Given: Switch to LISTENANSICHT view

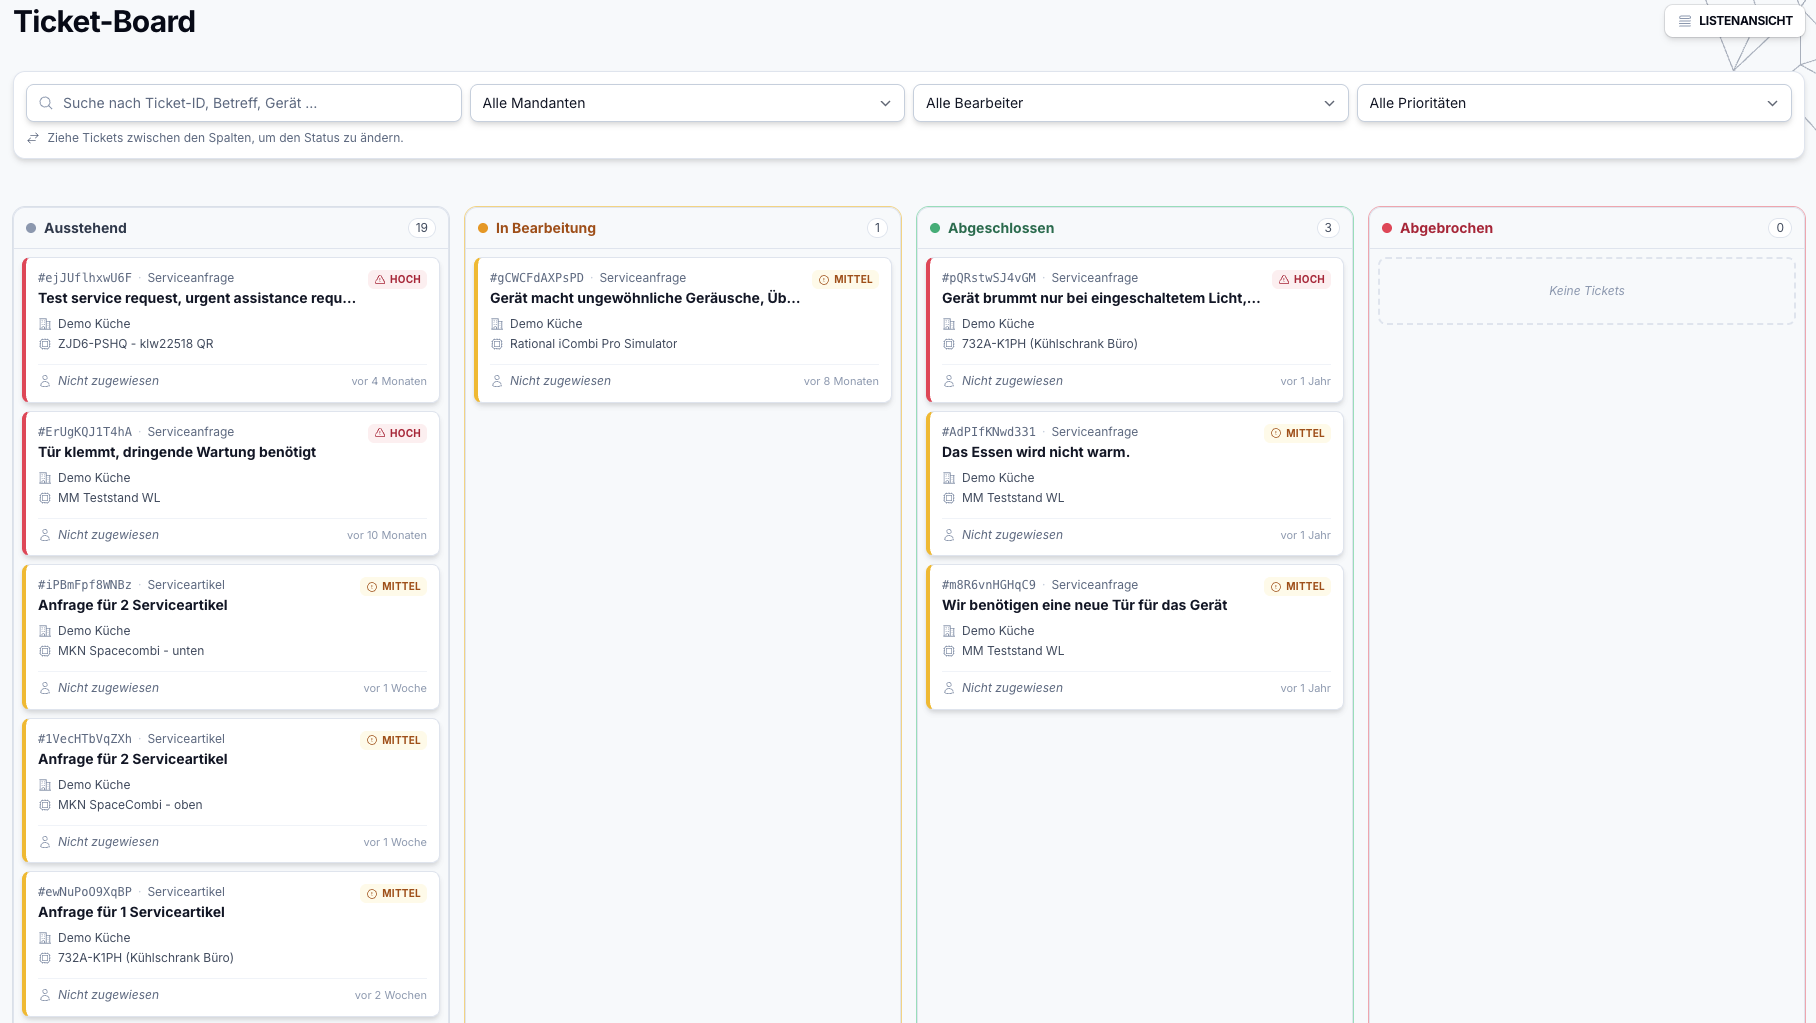Looking at the screenshot, I should [x=1734, y=21].
